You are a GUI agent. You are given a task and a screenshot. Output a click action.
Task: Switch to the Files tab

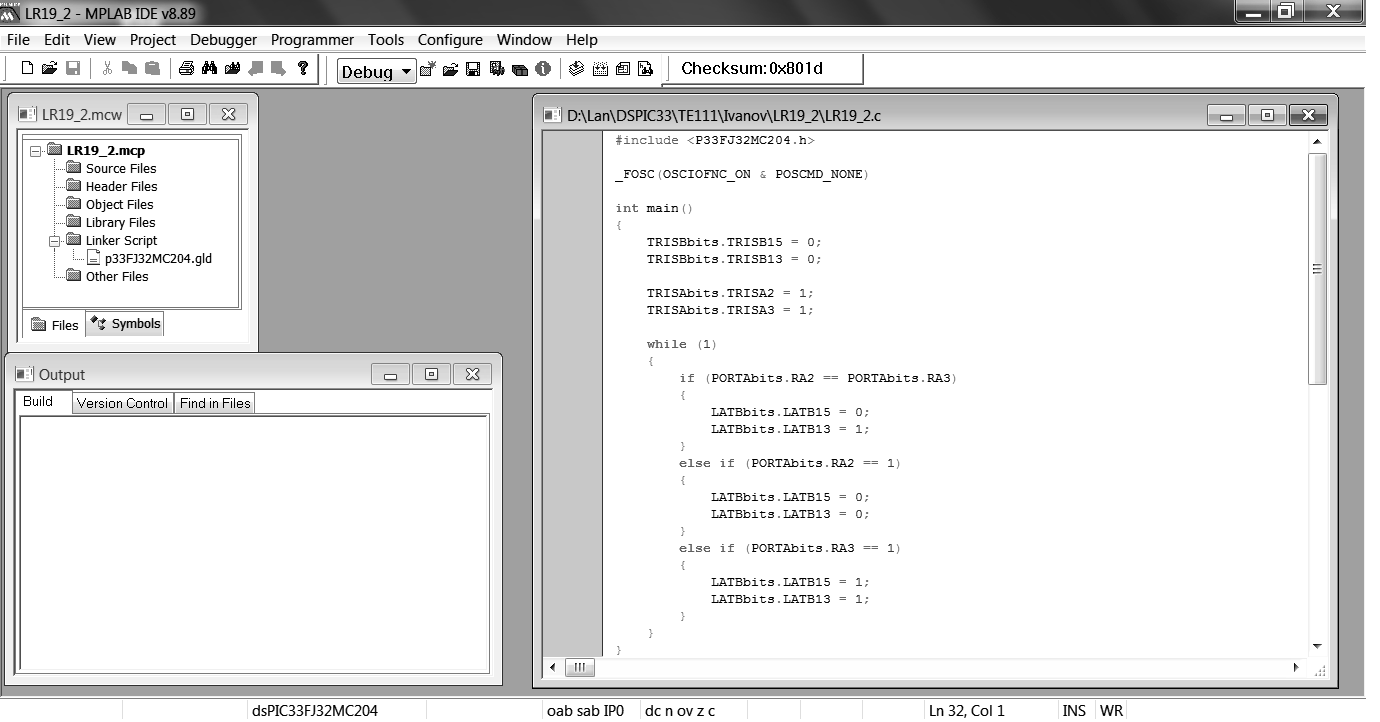[54, 325]
